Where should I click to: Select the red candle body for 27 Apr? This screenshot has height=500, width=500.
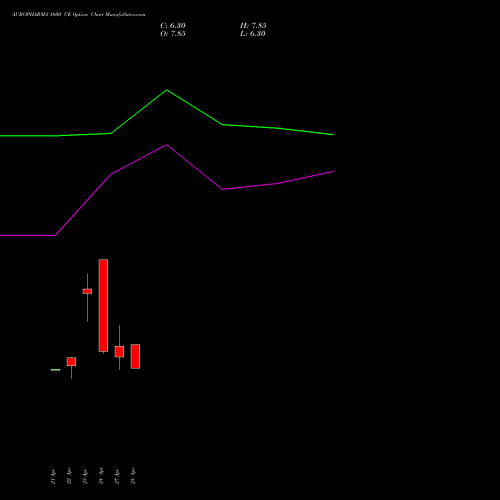point(119,352)
